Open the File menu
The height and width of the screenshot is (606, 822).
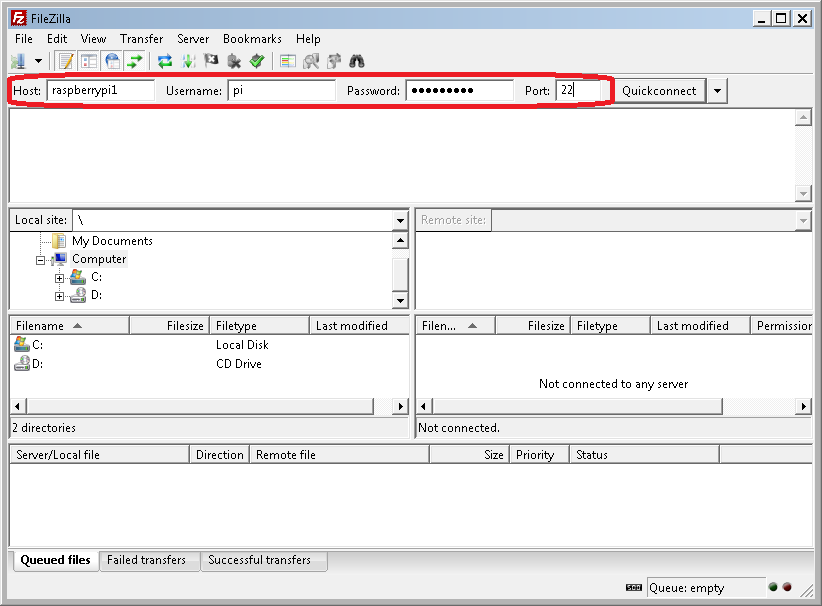click(x=24, y=39)
